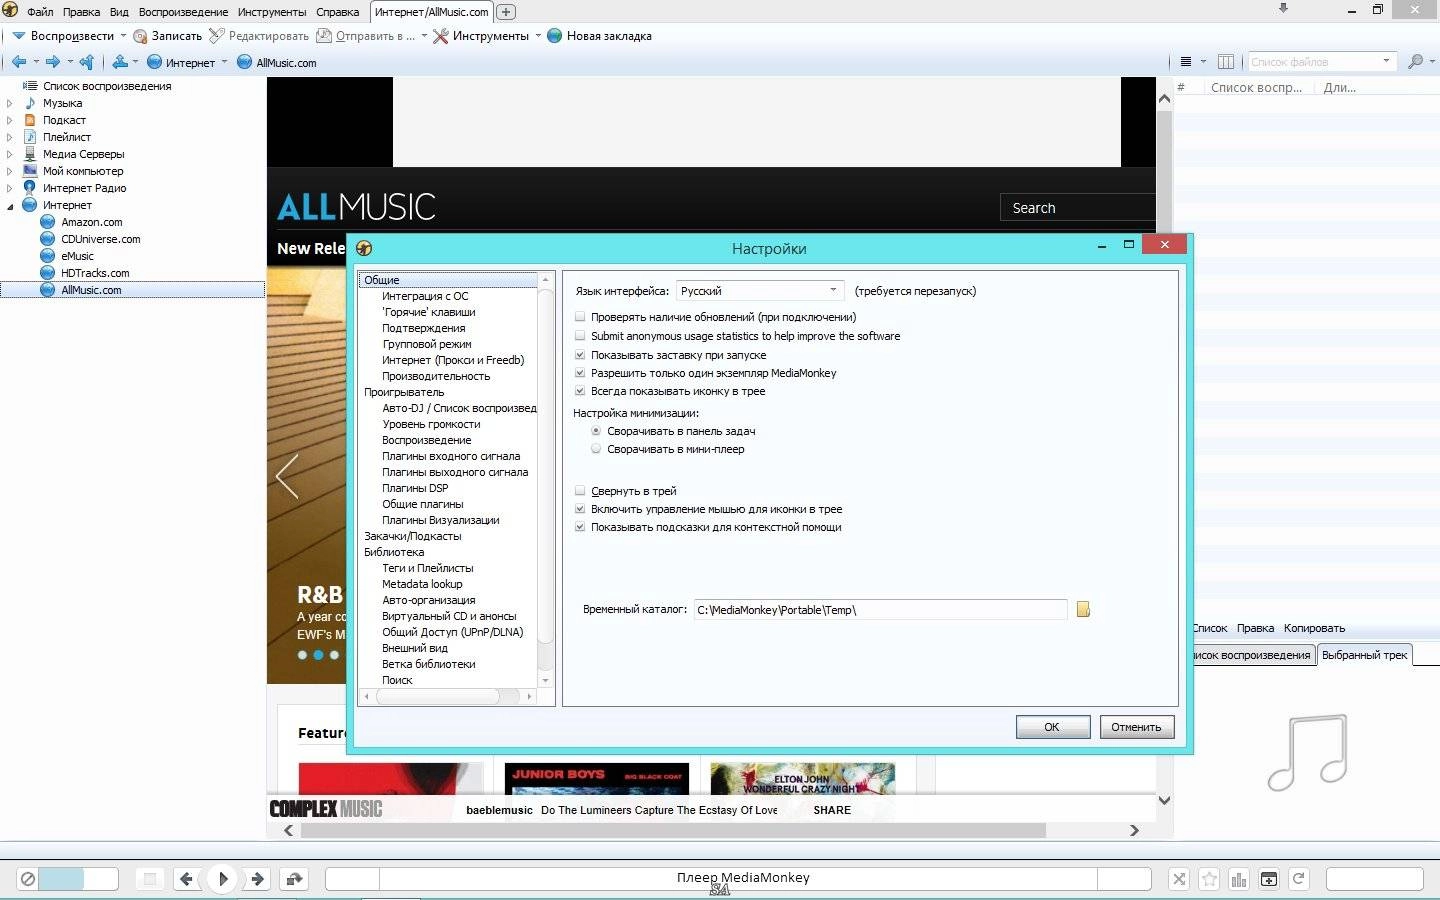1440x900 pixels.
Task: Click OK in the Настройки dialog
Action: [x=1052, y=727]
